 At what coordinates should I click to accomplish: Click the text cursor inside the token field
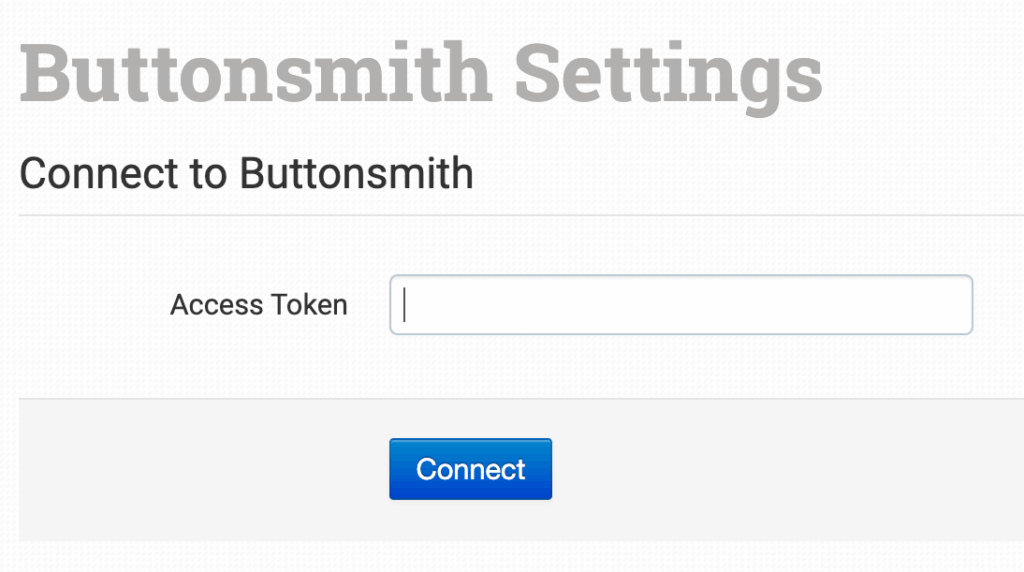click(x=404, y=304)
